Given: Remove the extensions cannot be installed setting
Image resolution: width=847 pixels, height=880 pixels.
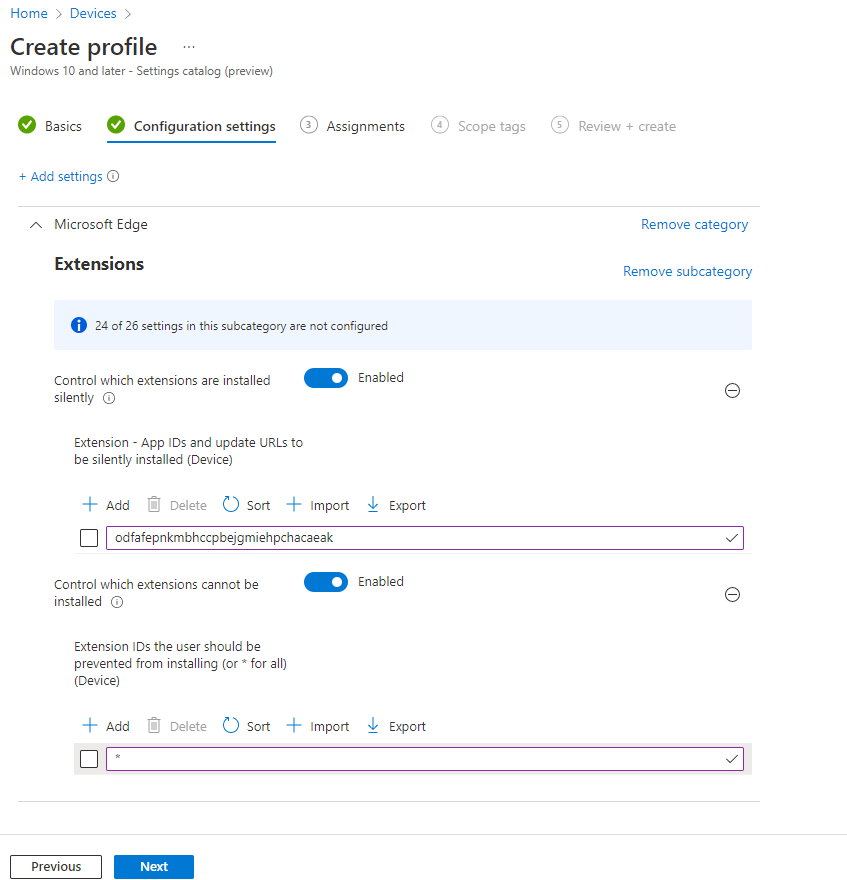Looking at the screenshot, I should (732, 594).
